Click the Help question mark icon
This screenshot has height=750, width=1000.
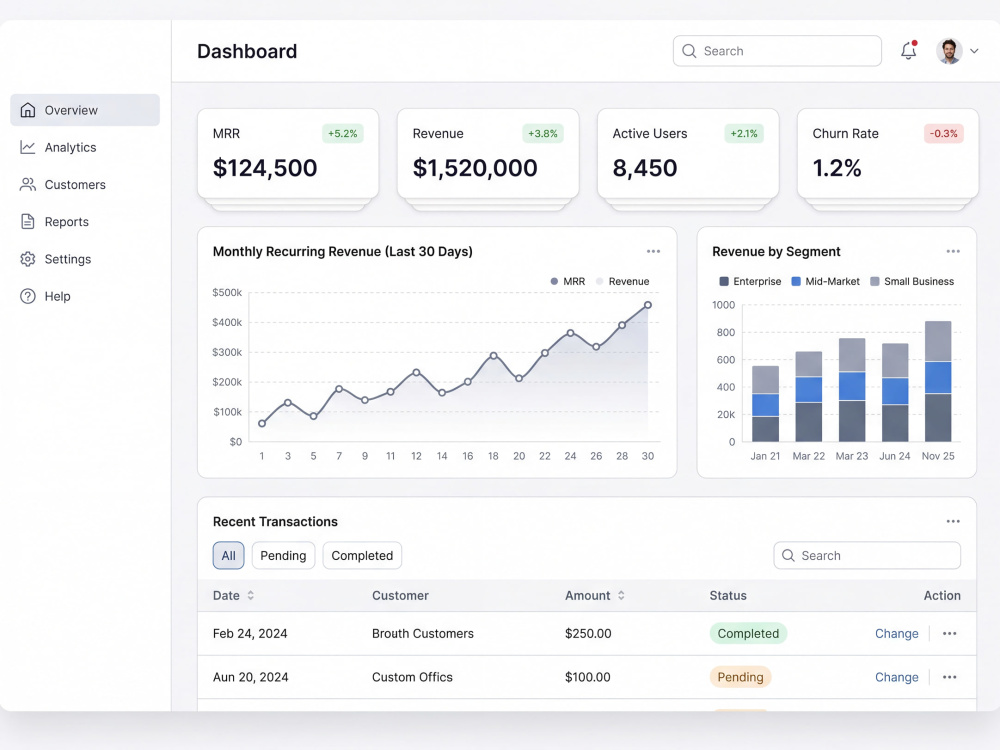pos(27,296)
